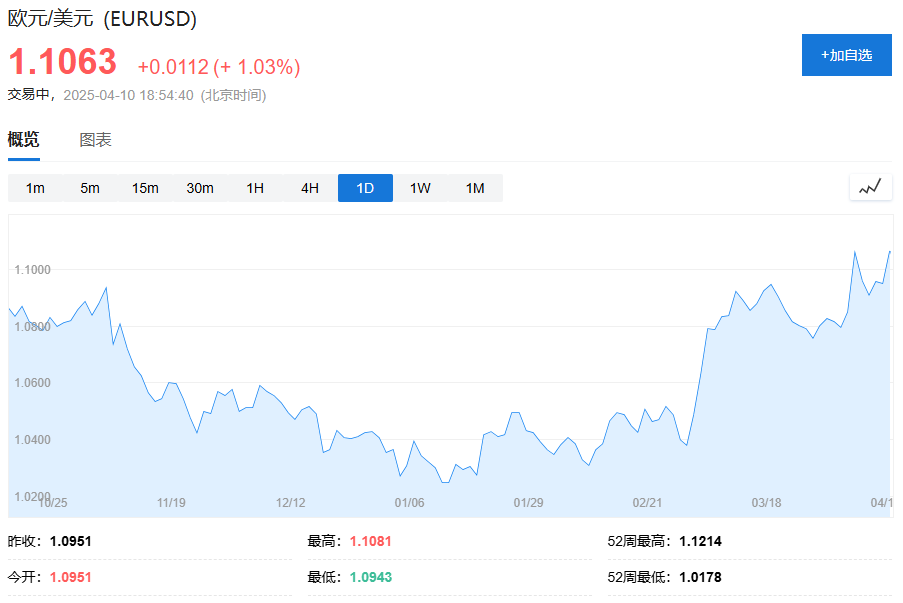903x603 pixels.
Task: Choose the 4H chart interval
Action: click(310, 188)
